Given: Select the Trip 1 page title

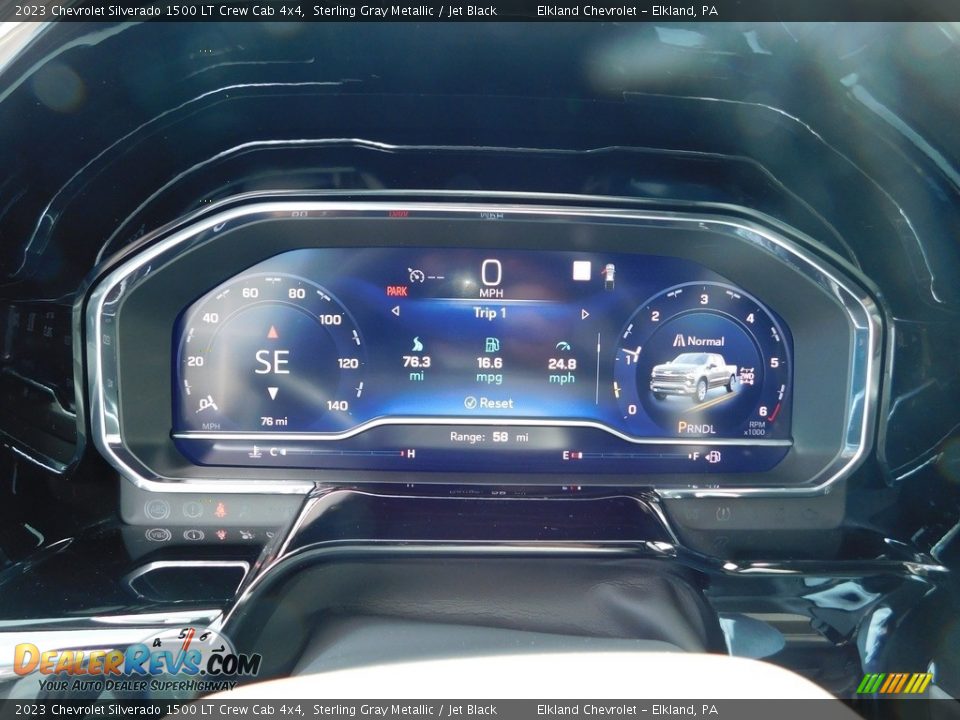Looking at the screenshot, I should [490, 313].
